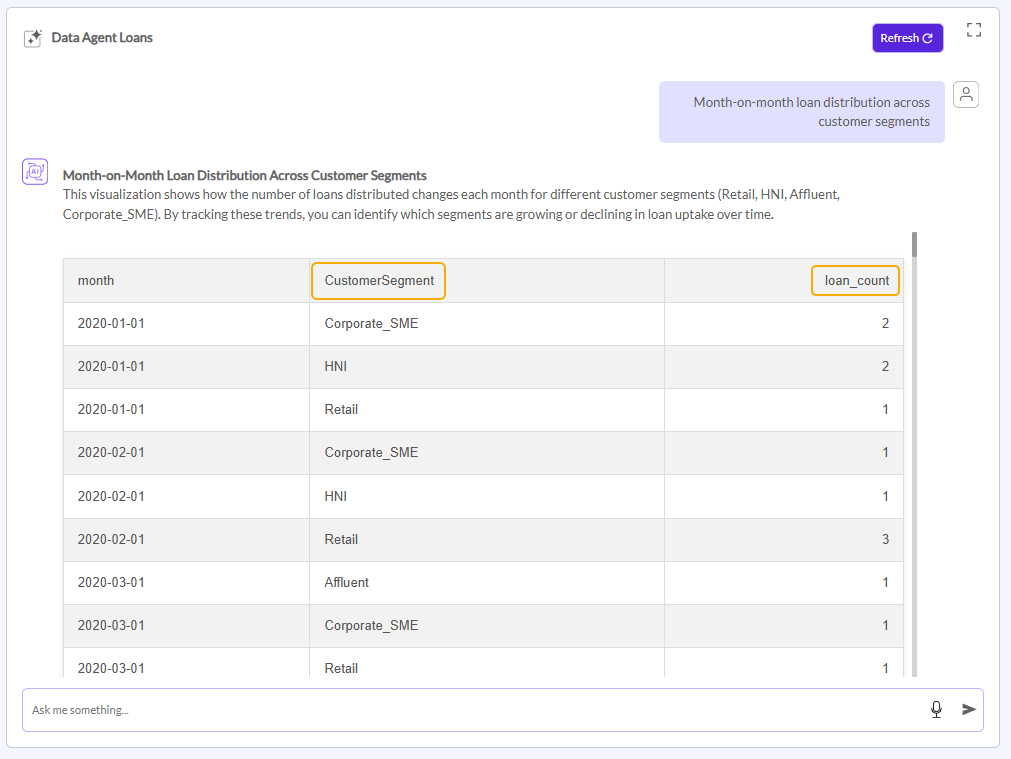The image size is (1011, 759).
Task: Click the response title 'Month-on-Month Loan Distribution'
Action: tap(244, 175)
